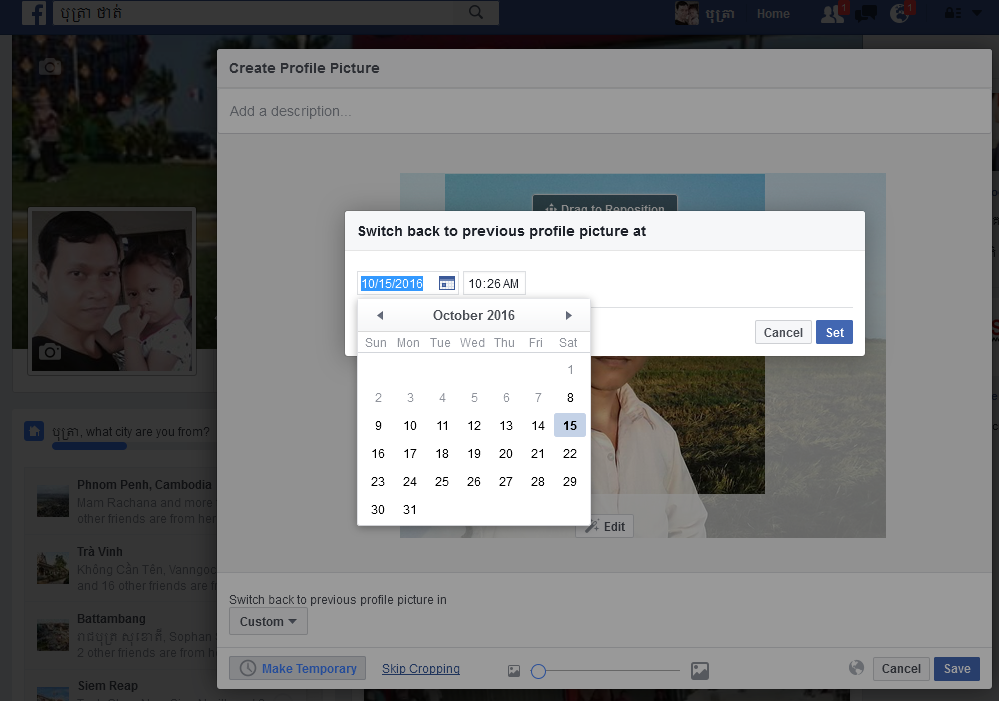Click Battambang city thumbnail
Viewport: 999px width, 701px height.
(53, 635)
